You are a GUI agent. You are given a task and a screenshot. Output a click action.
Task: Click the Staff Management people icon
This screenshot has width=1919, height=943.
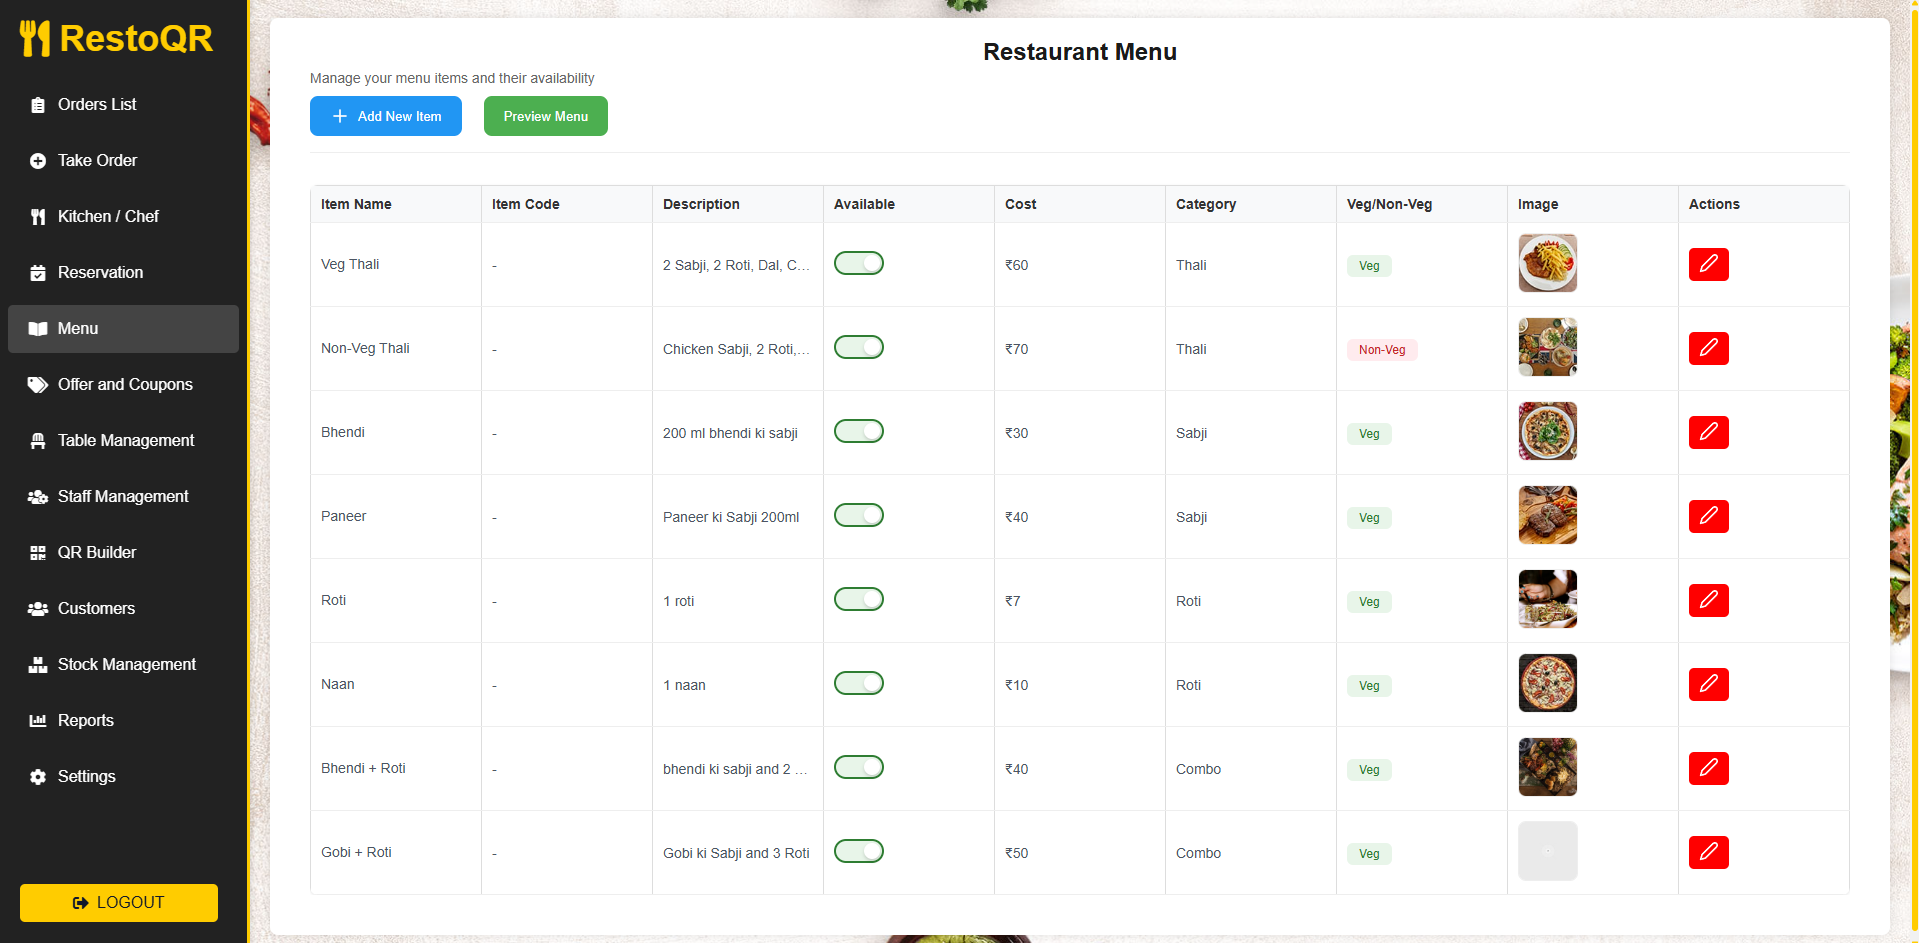(x=38, y=497)
